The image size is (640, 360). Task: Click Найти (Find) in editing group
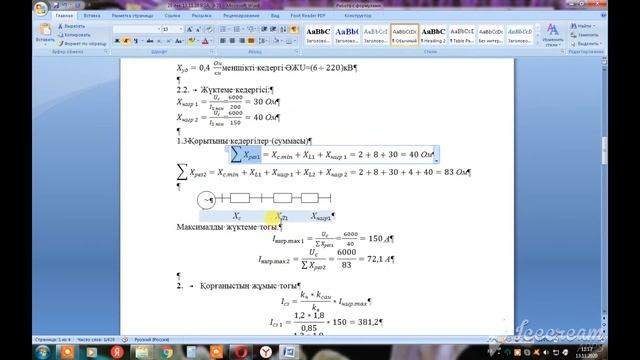pyautogui.click(x=584, y=26)
